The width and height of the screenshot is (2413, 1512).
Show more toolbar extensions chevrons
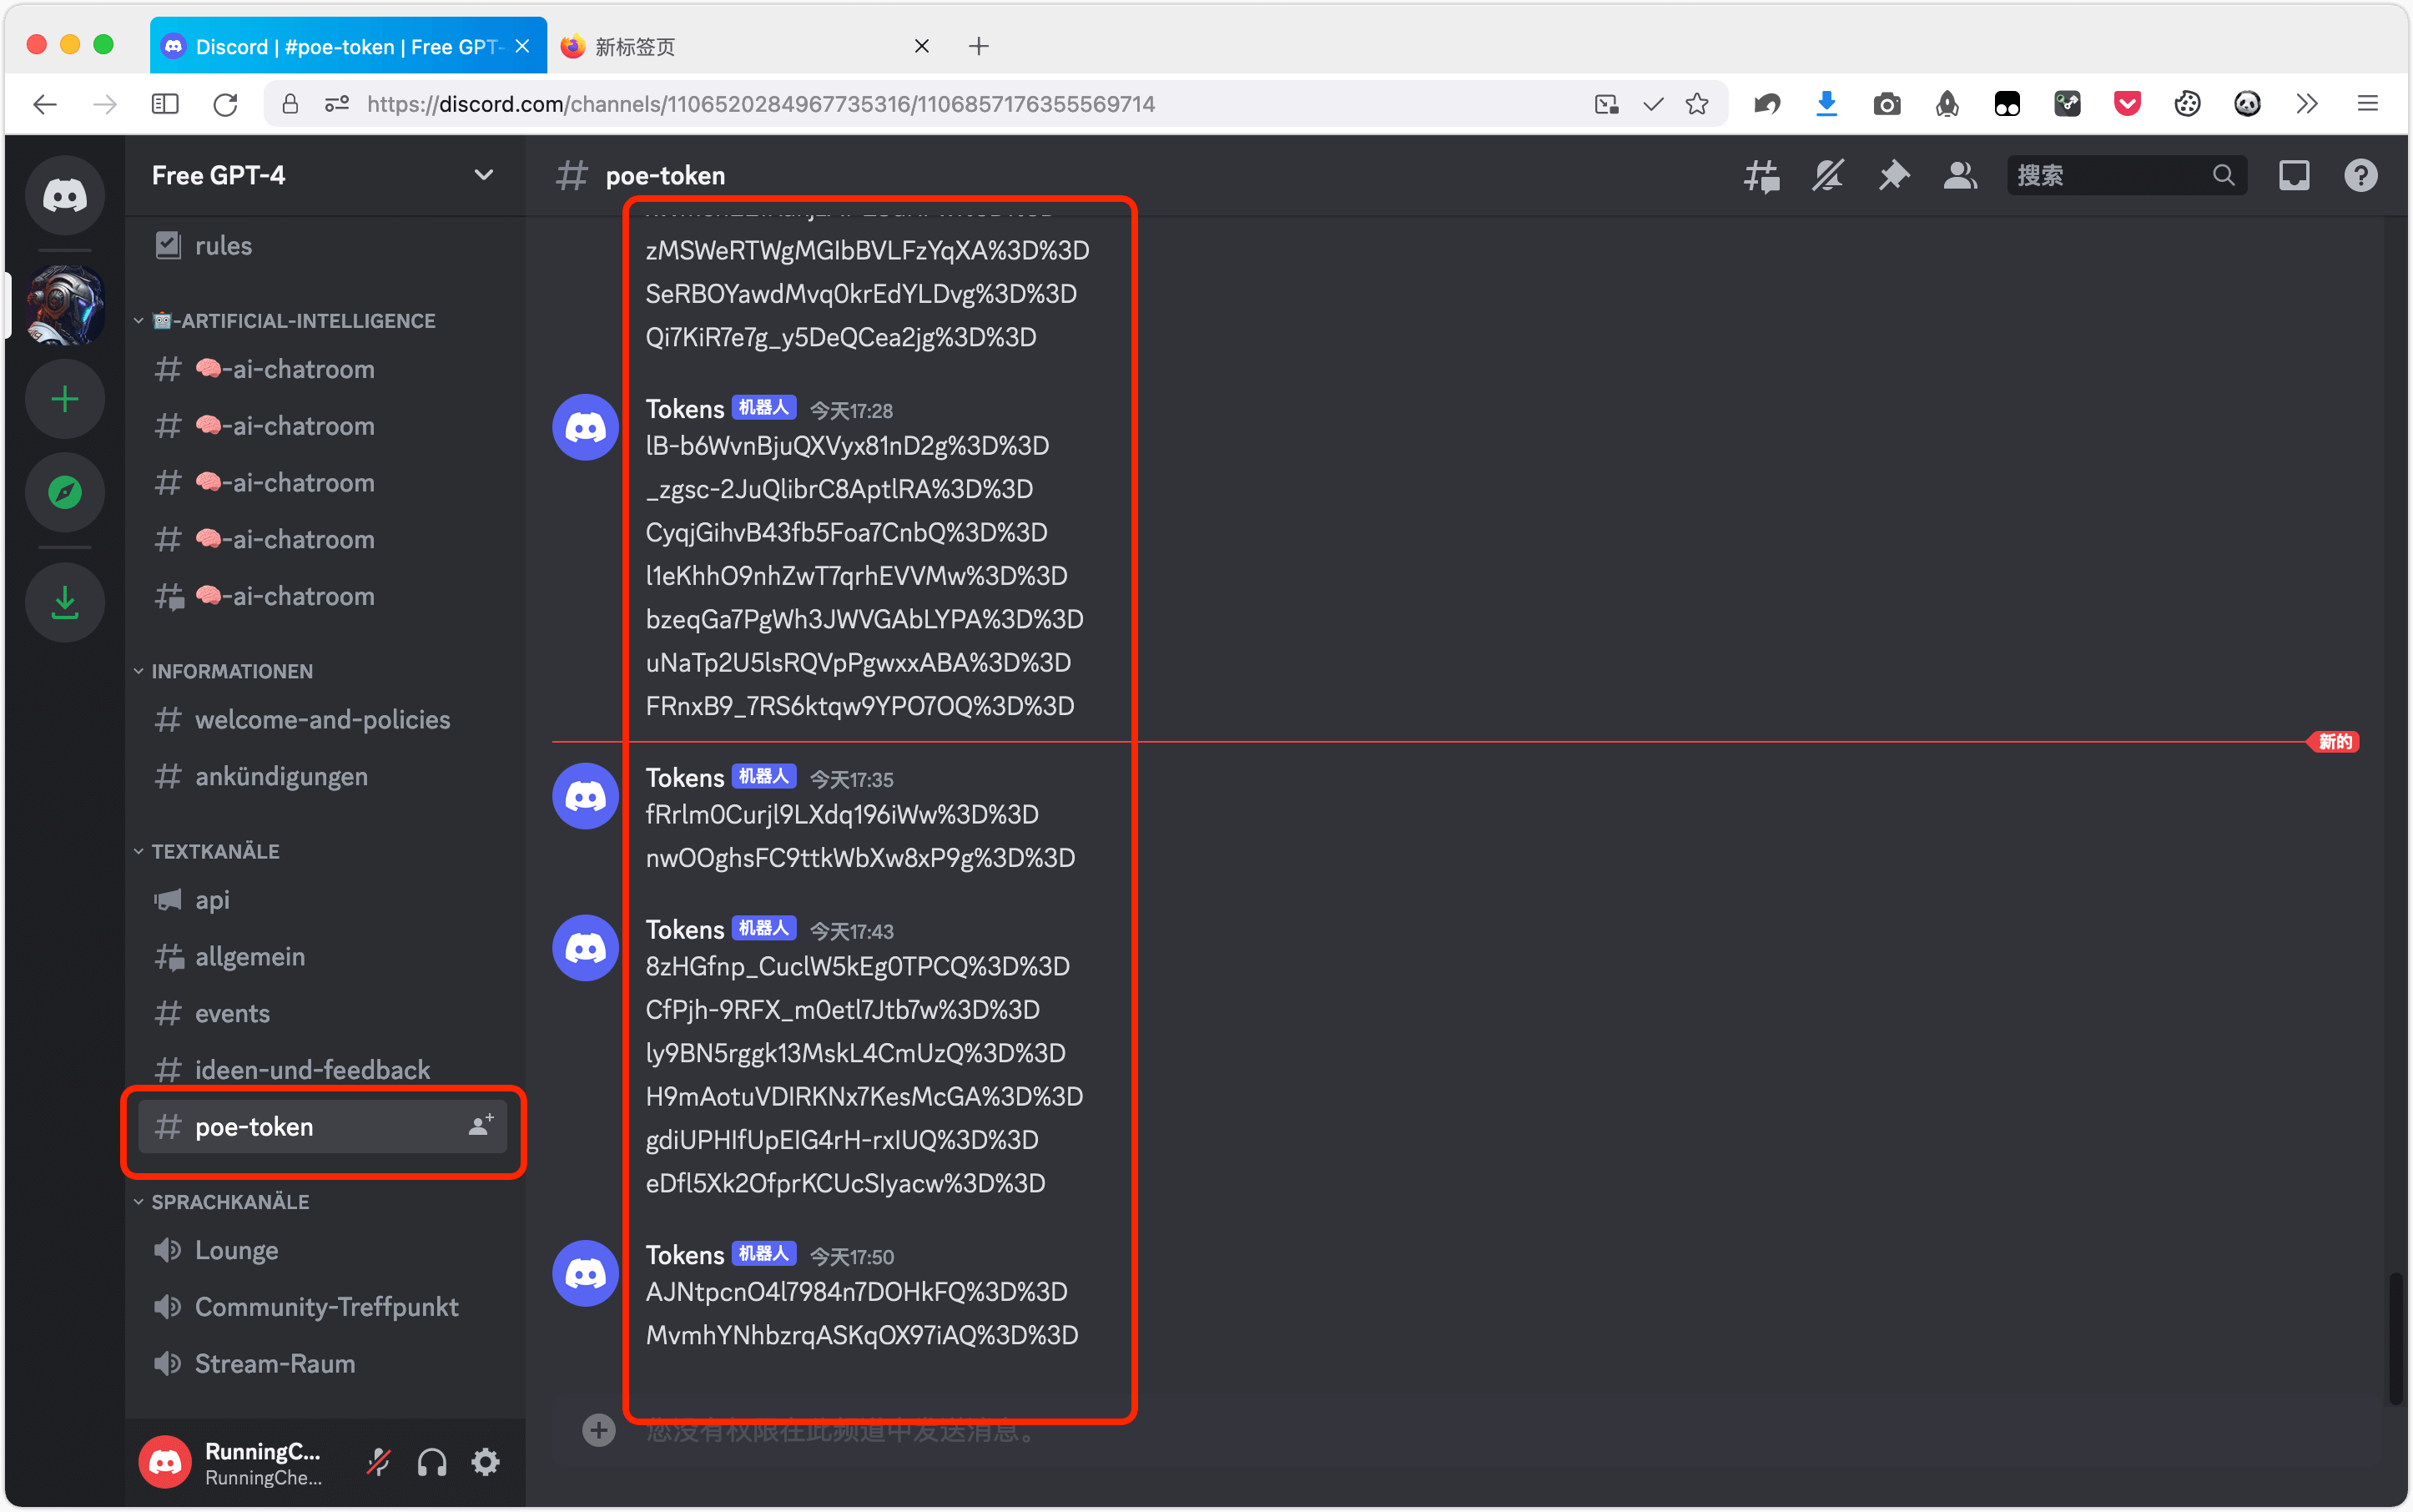[x=2307, y=104]
